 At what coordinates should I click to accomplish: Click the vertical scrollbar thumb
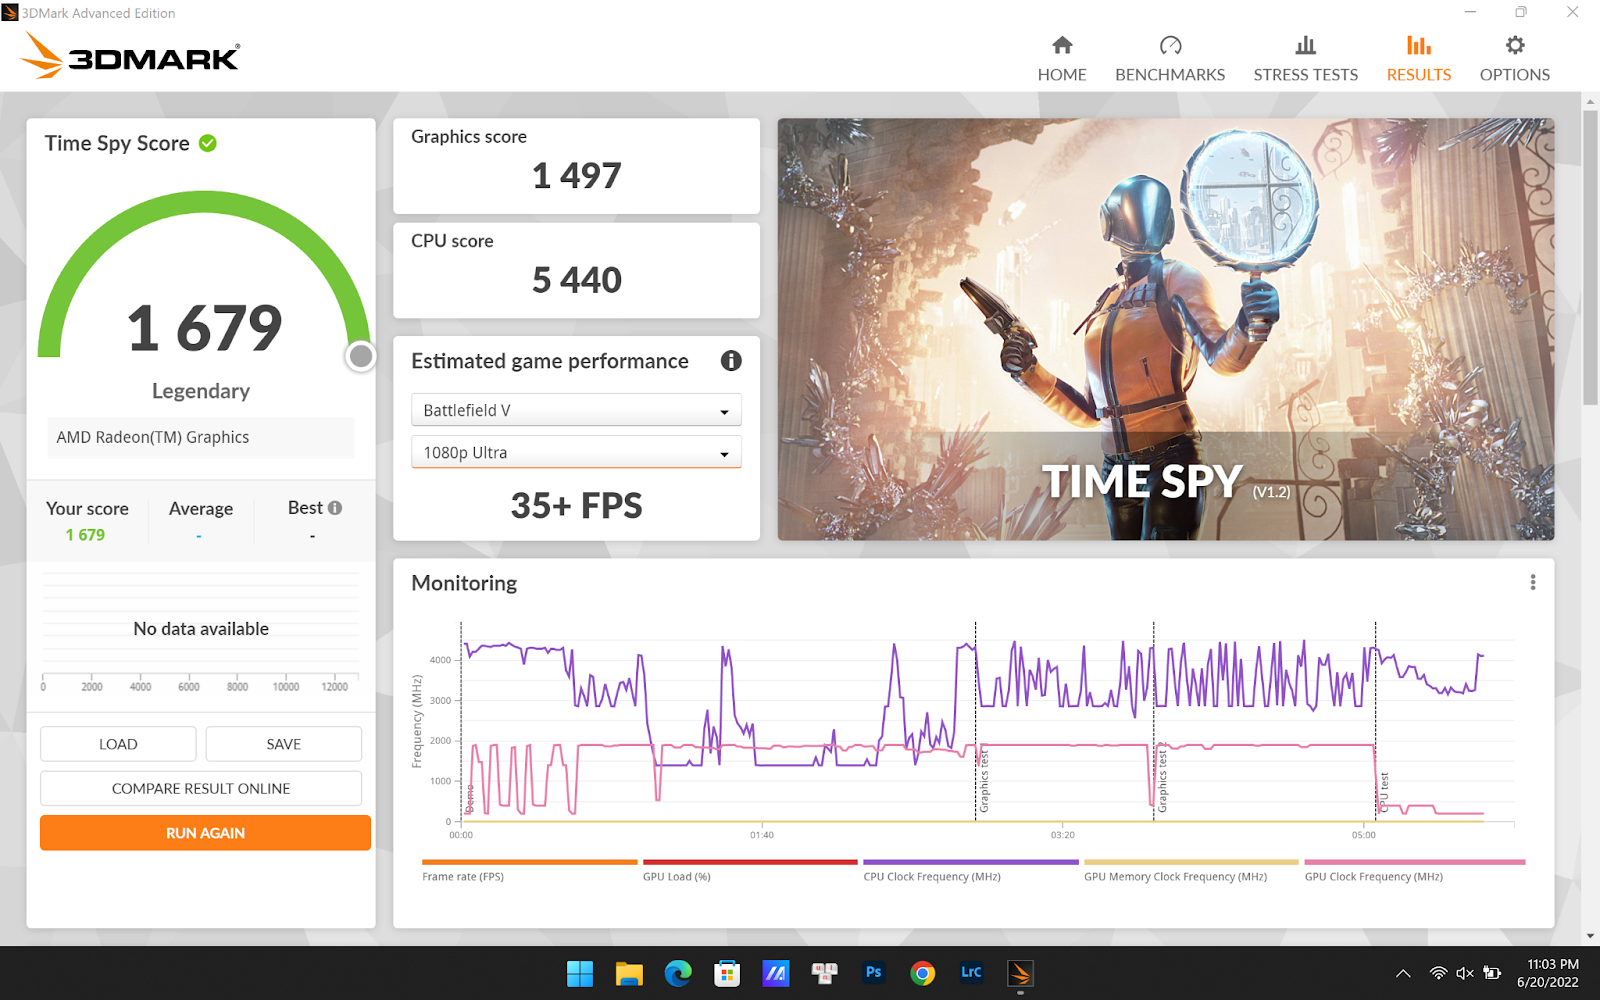tap(1590, 257)
